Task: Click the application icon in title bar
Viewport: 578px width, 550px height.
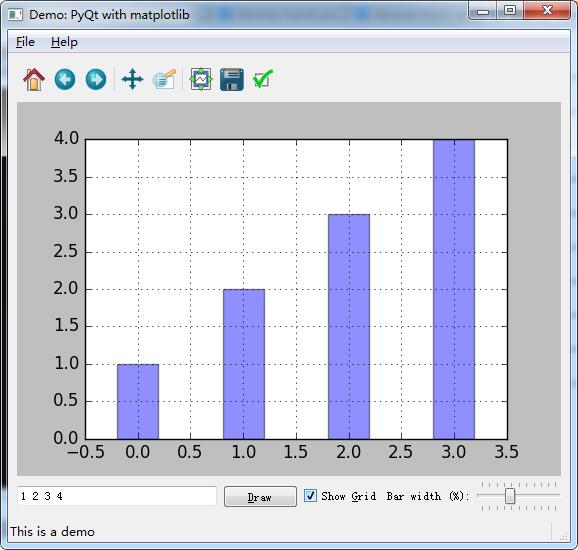Action: [15, 15]
